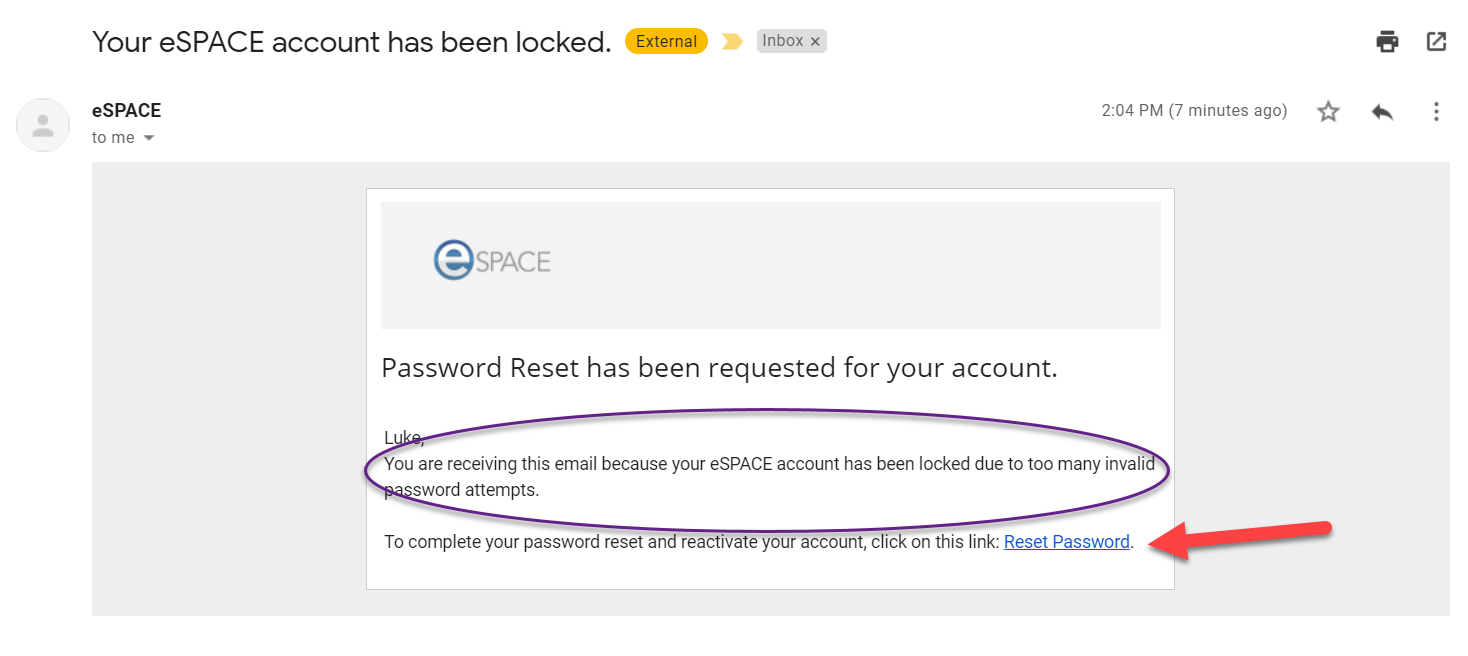Expand recipient details arrow beside "to me"
1468x656 pixels.
tap(149, 138)
